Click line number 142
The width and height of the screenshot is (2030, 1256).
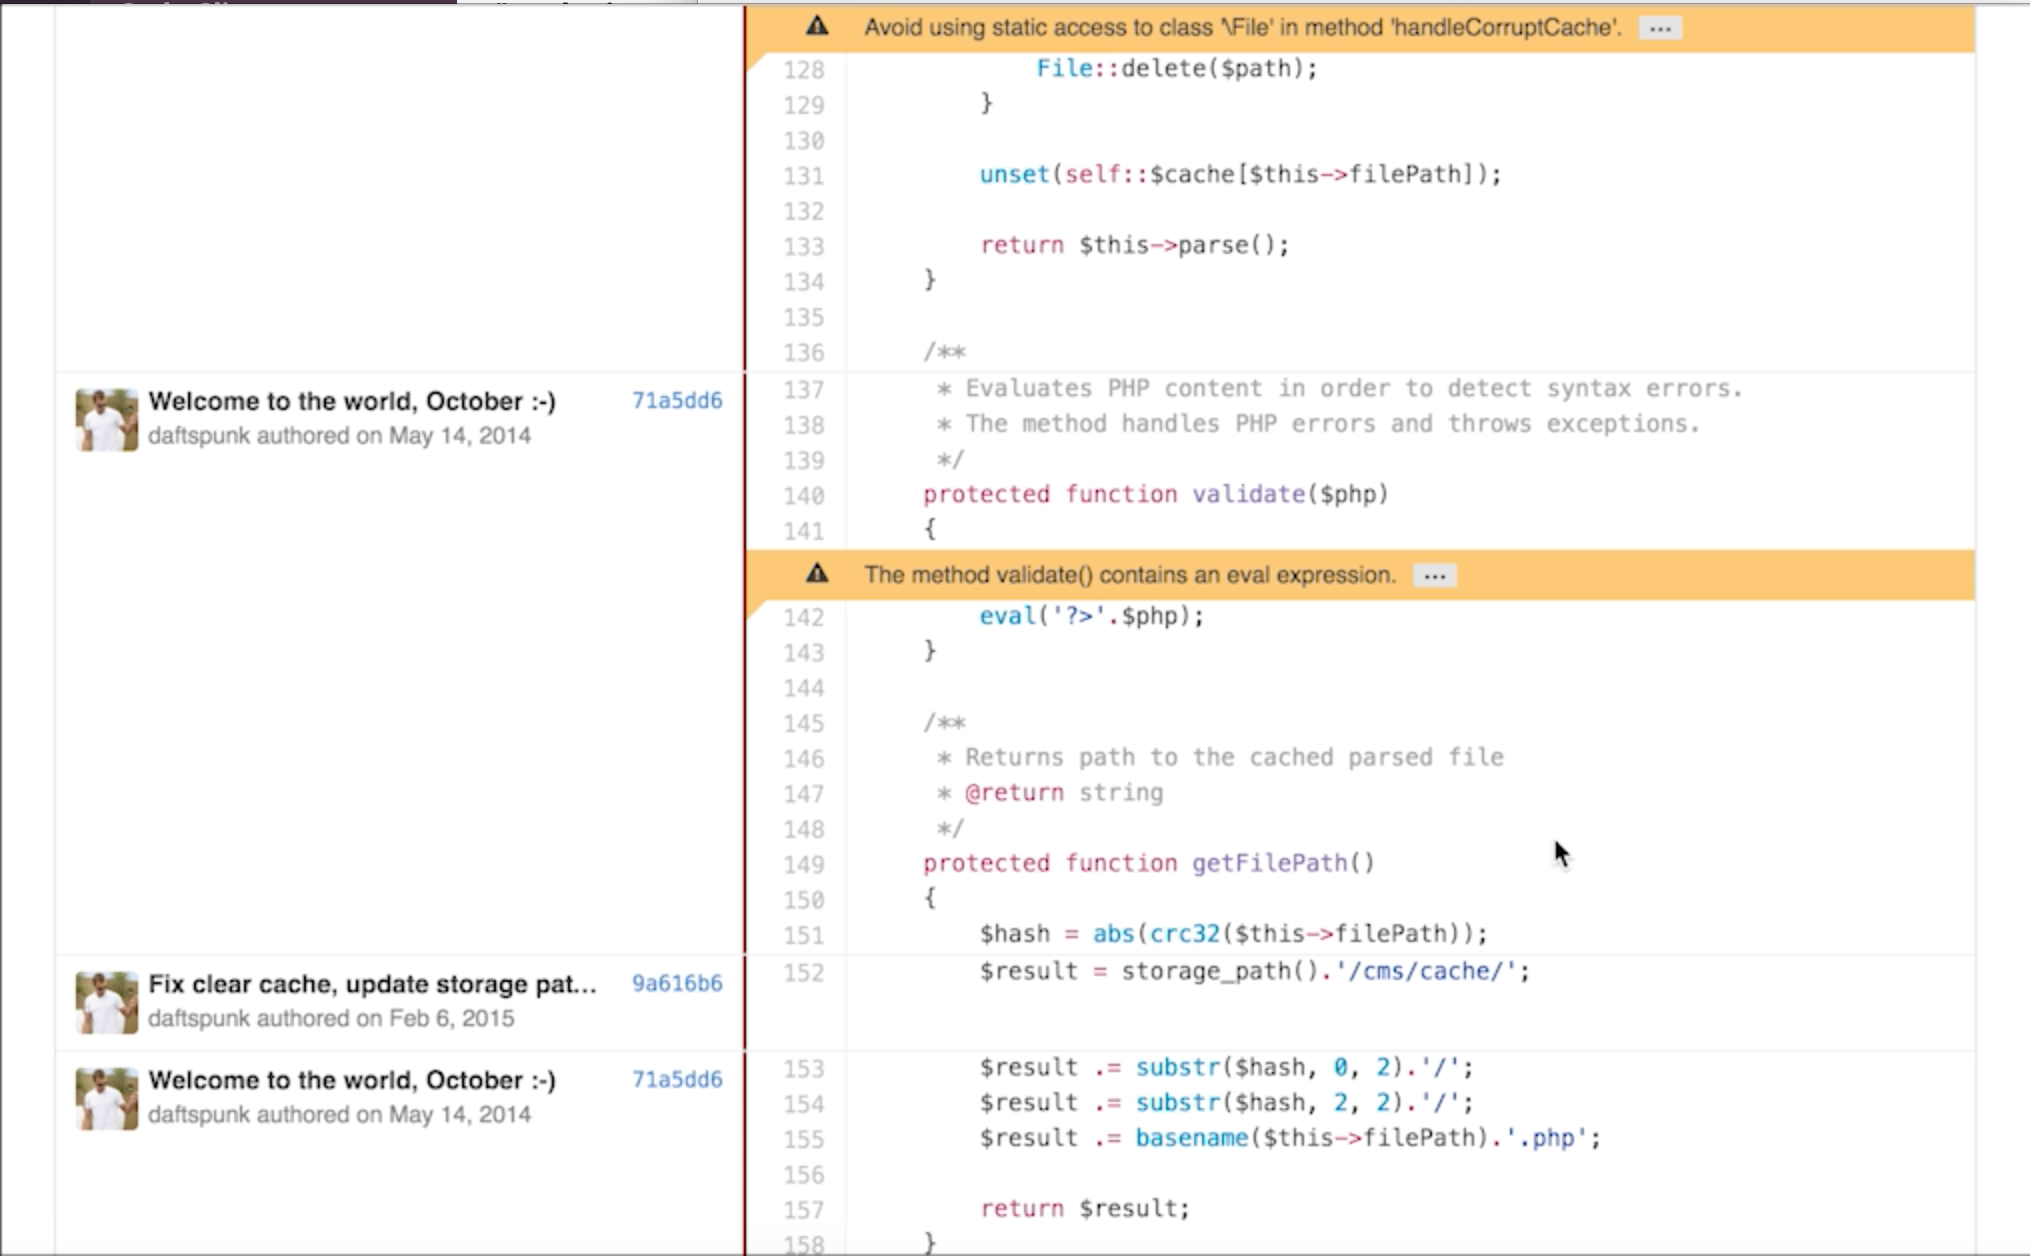[x=804, y=617]
